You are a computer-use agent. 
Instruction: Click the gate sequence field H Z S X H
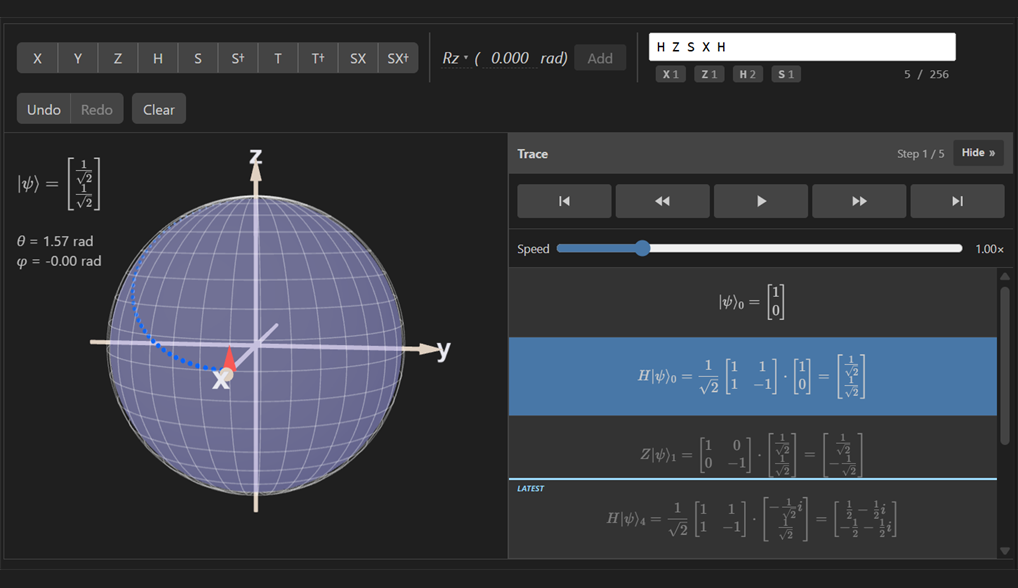click(x=802, y=47)
